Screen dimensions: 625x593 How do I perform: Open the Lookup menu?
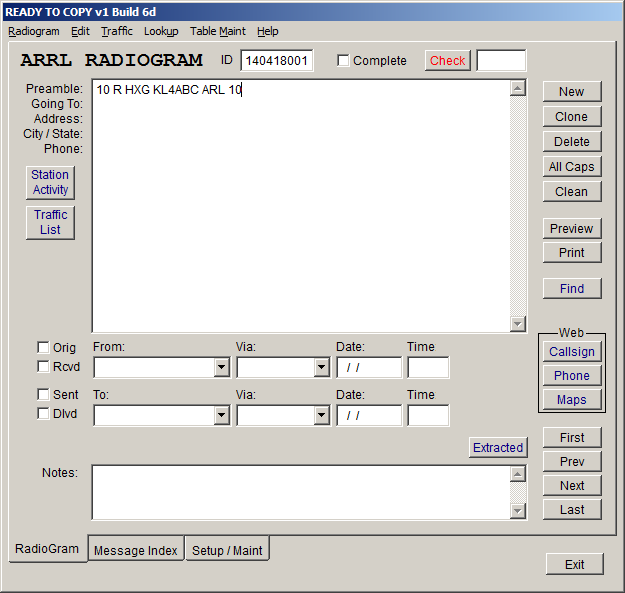coord(161,31)
